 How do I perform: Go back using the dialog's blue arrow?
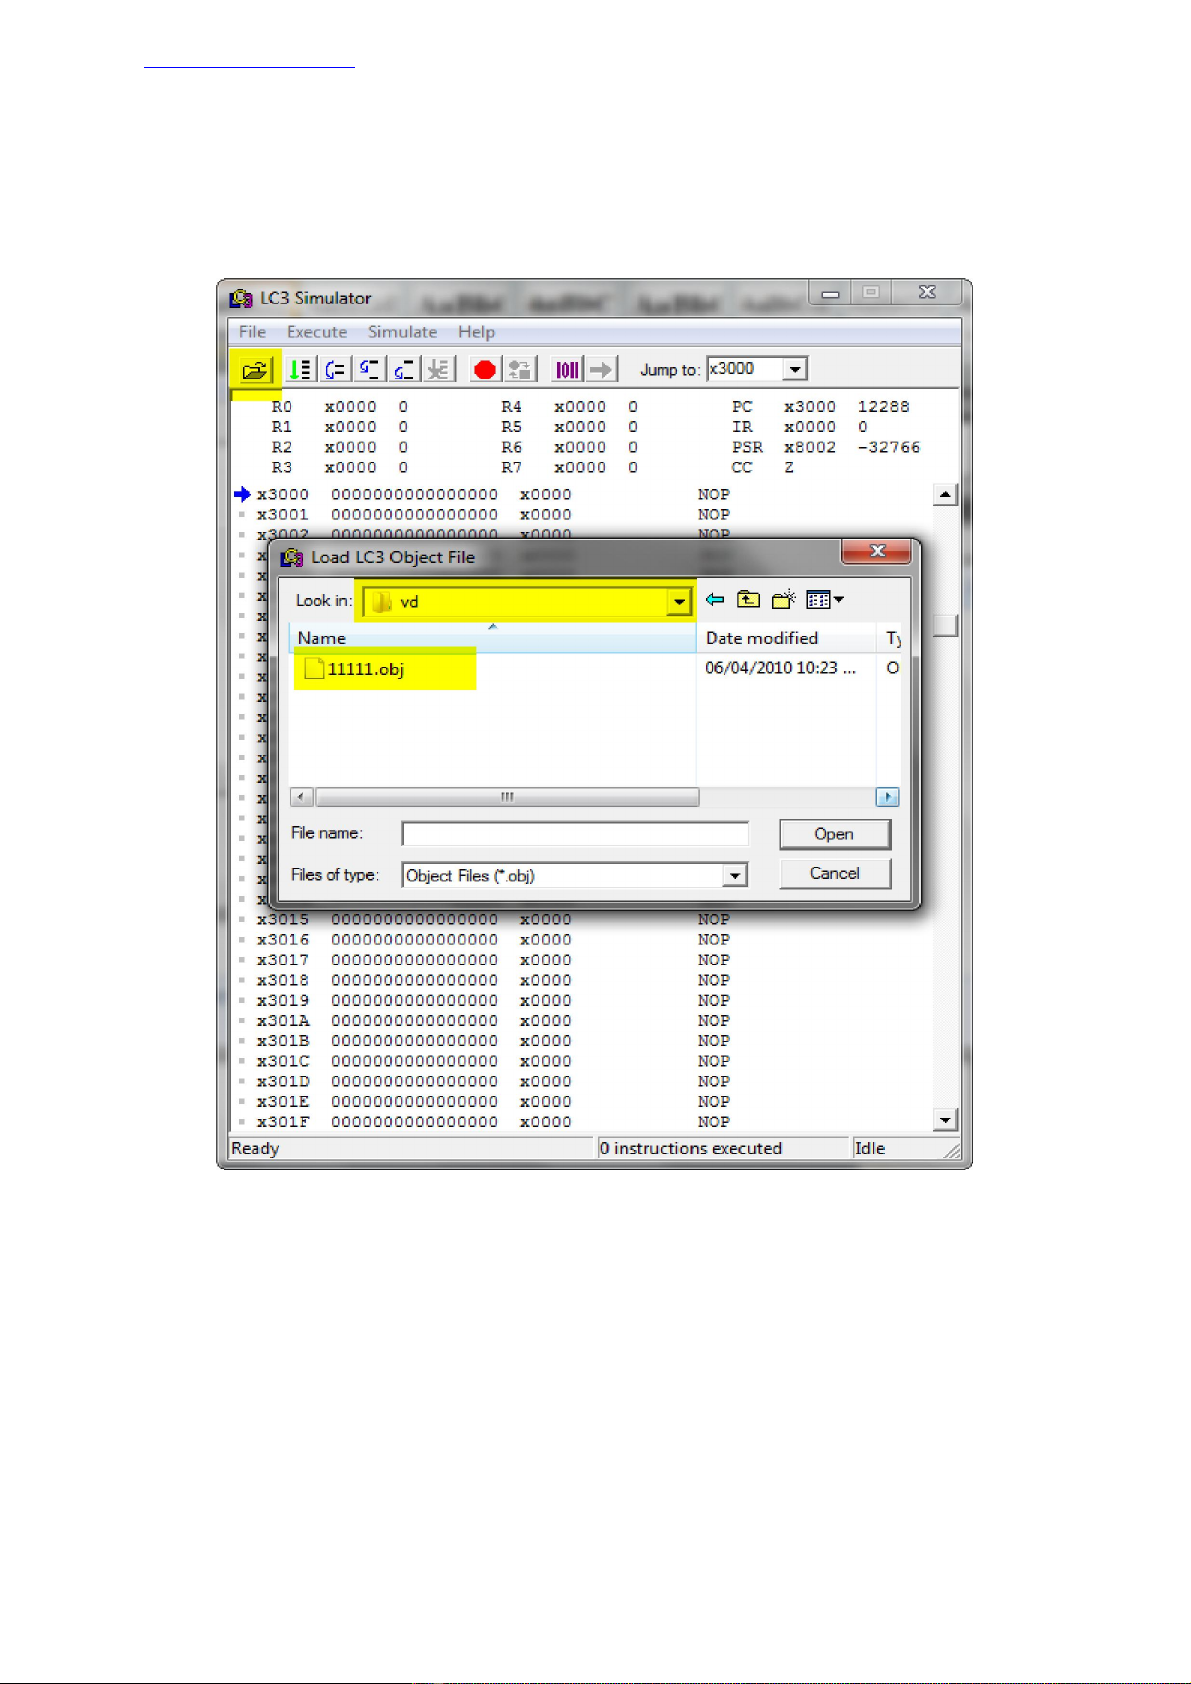coord(715,600)
